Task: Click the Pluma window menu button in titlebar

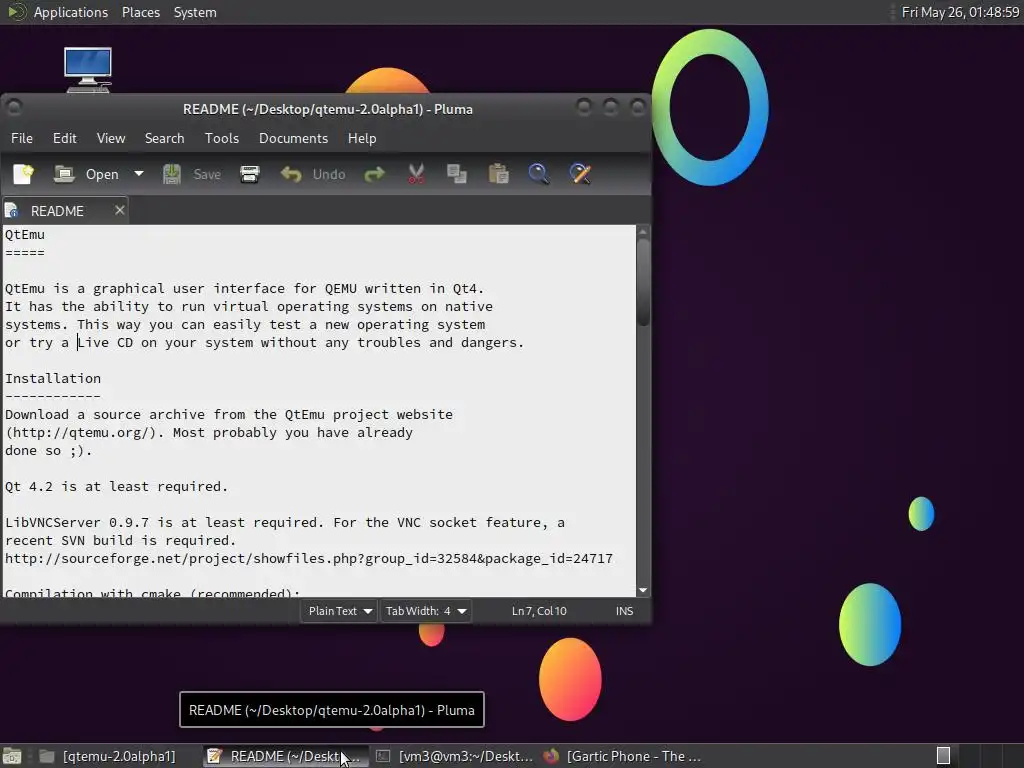Action: (x=14, y=107)
